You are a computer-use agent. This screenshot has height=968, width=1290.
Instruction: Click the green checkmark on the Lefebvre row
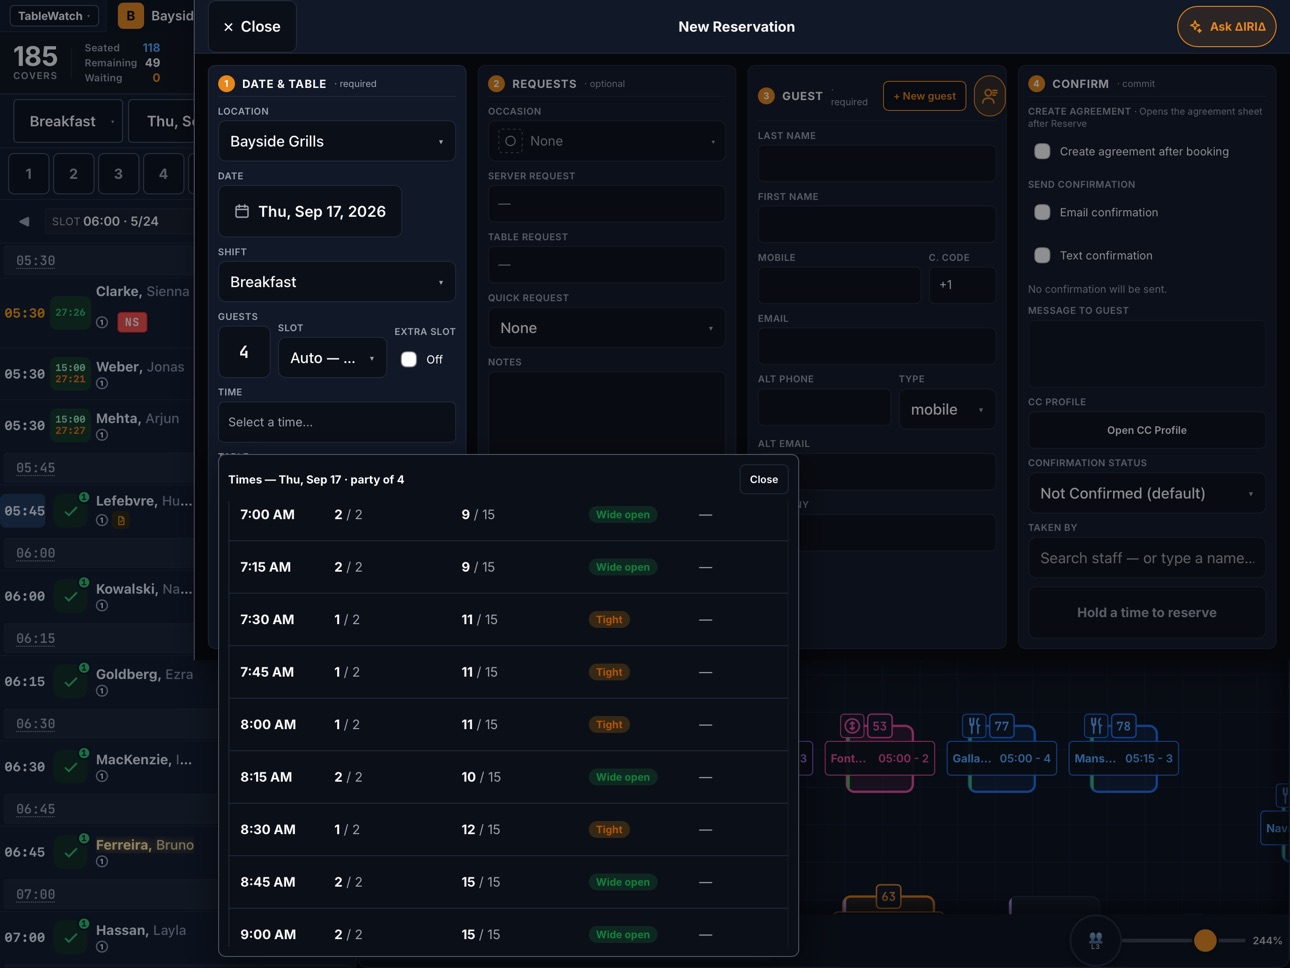tap(71, 511)
